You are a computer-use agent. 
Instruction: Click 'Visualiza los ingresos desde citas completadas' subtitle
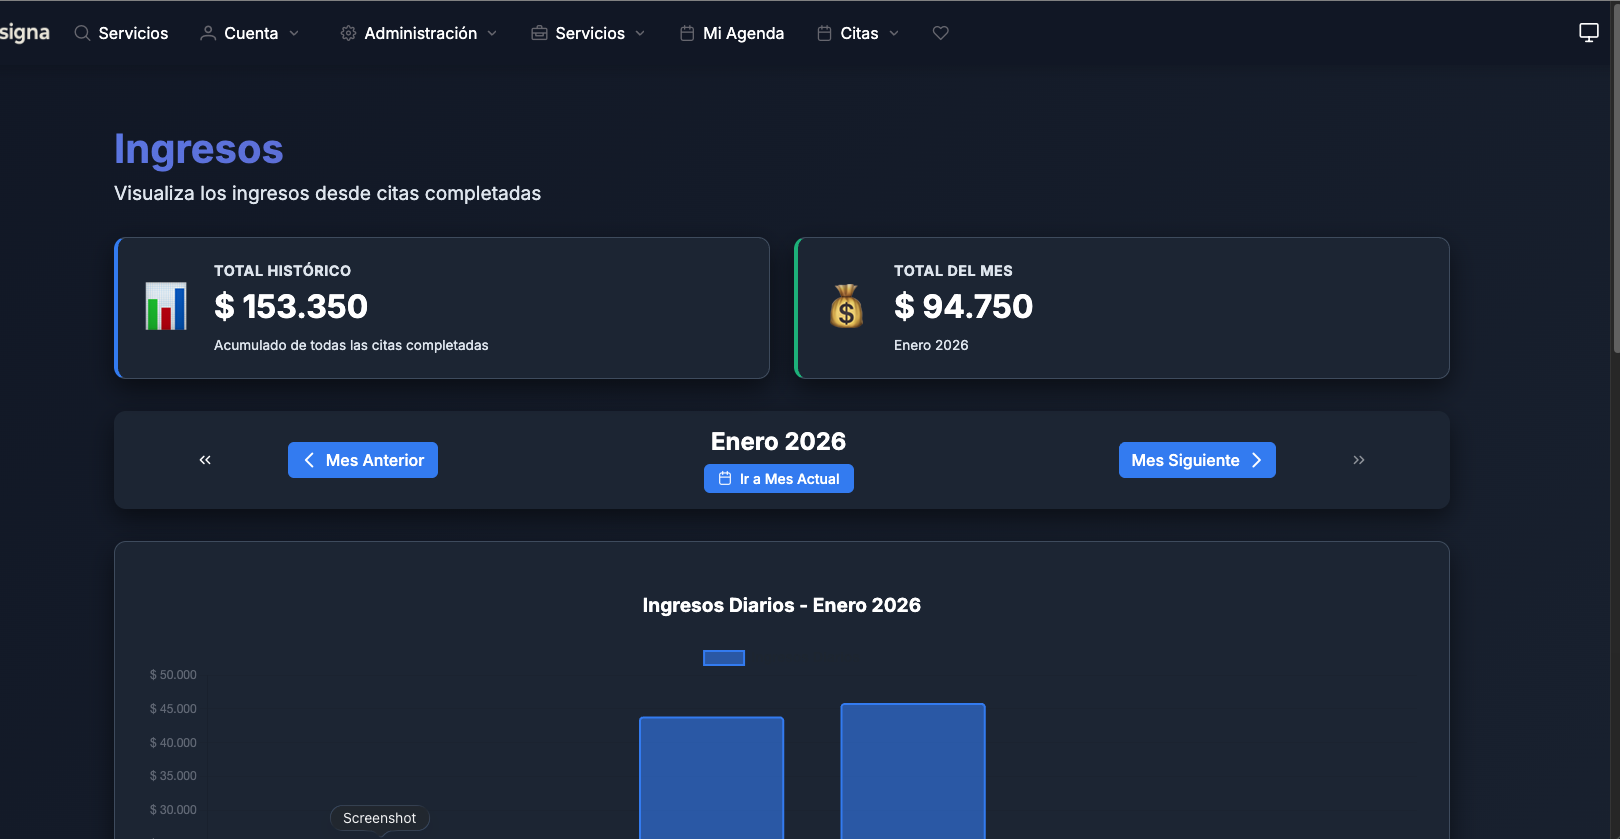pos(327,193)
